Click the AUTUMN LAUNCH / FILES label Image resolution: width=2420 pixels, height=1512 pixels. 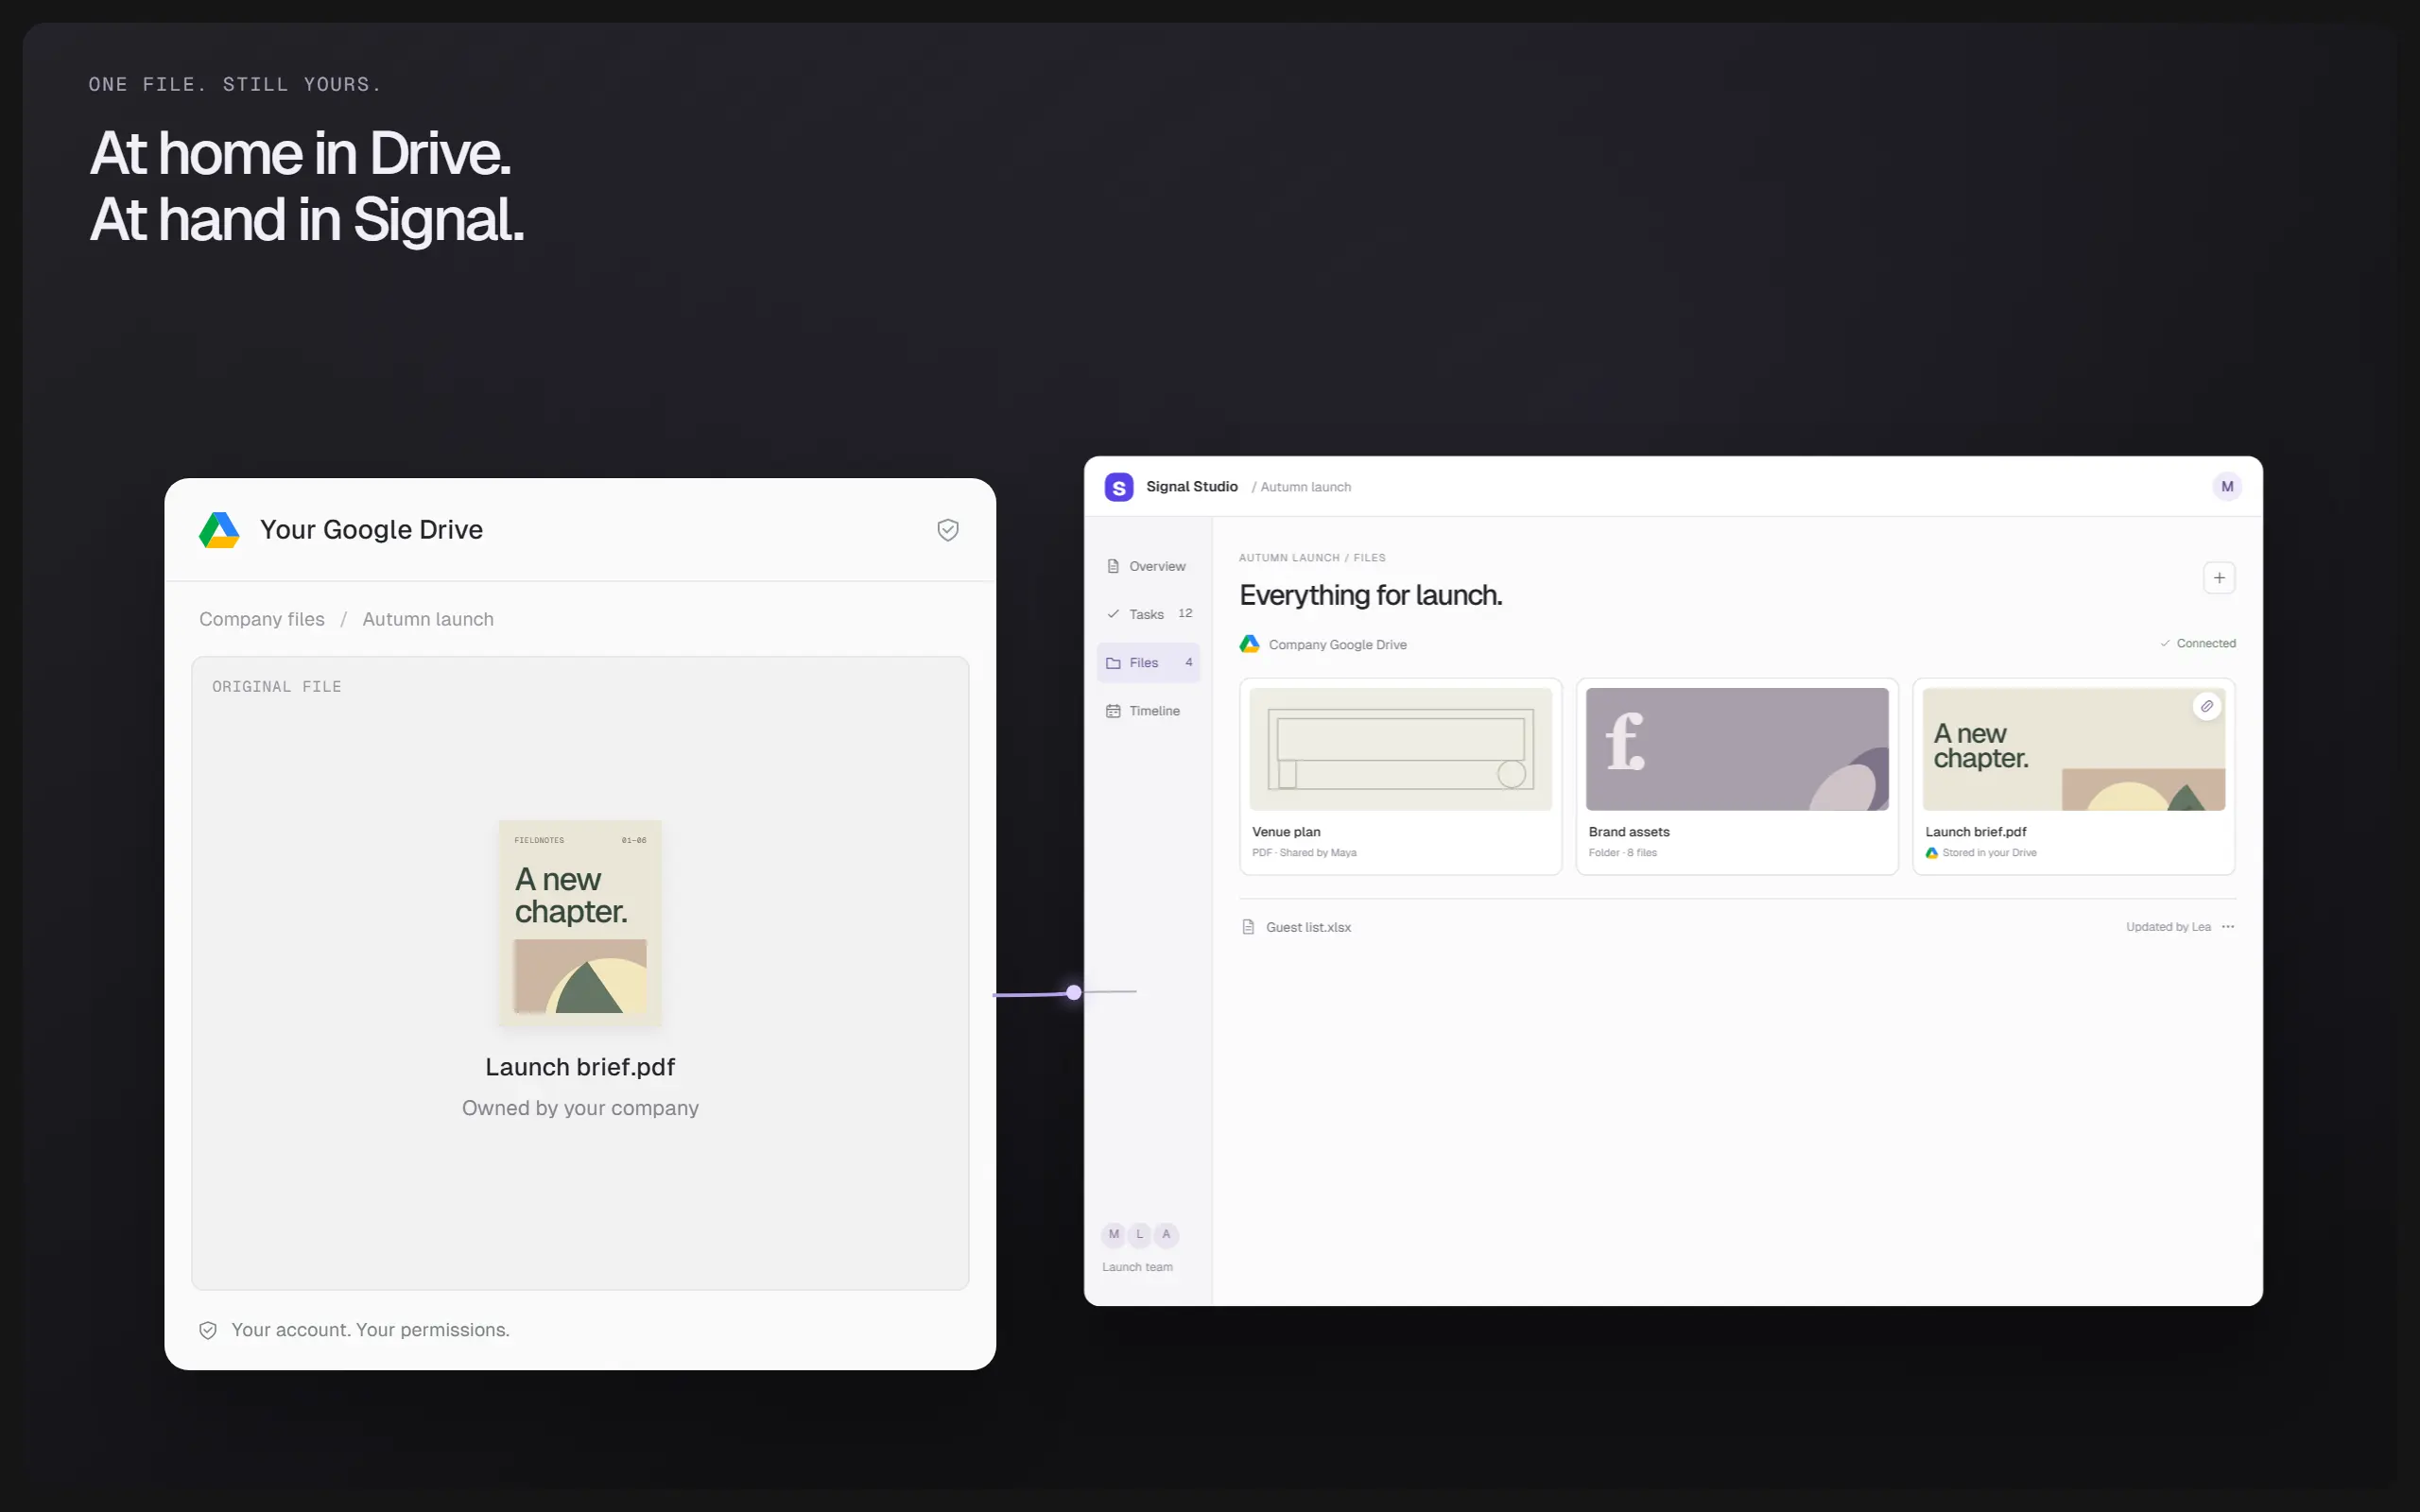(1312, 558)
